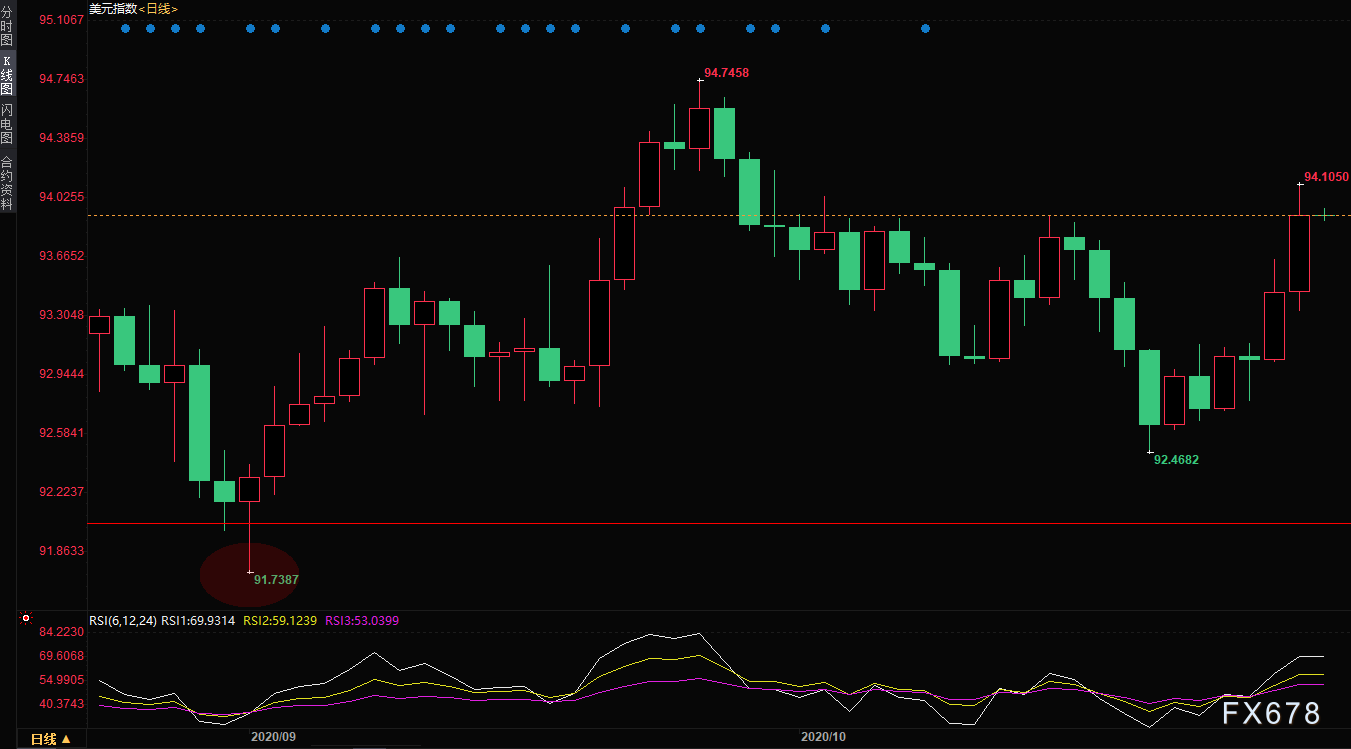Viewport: 1351px width, 749px height.
Task: Switch to the 分时图 sidebar tab
Action: point(7,27)
